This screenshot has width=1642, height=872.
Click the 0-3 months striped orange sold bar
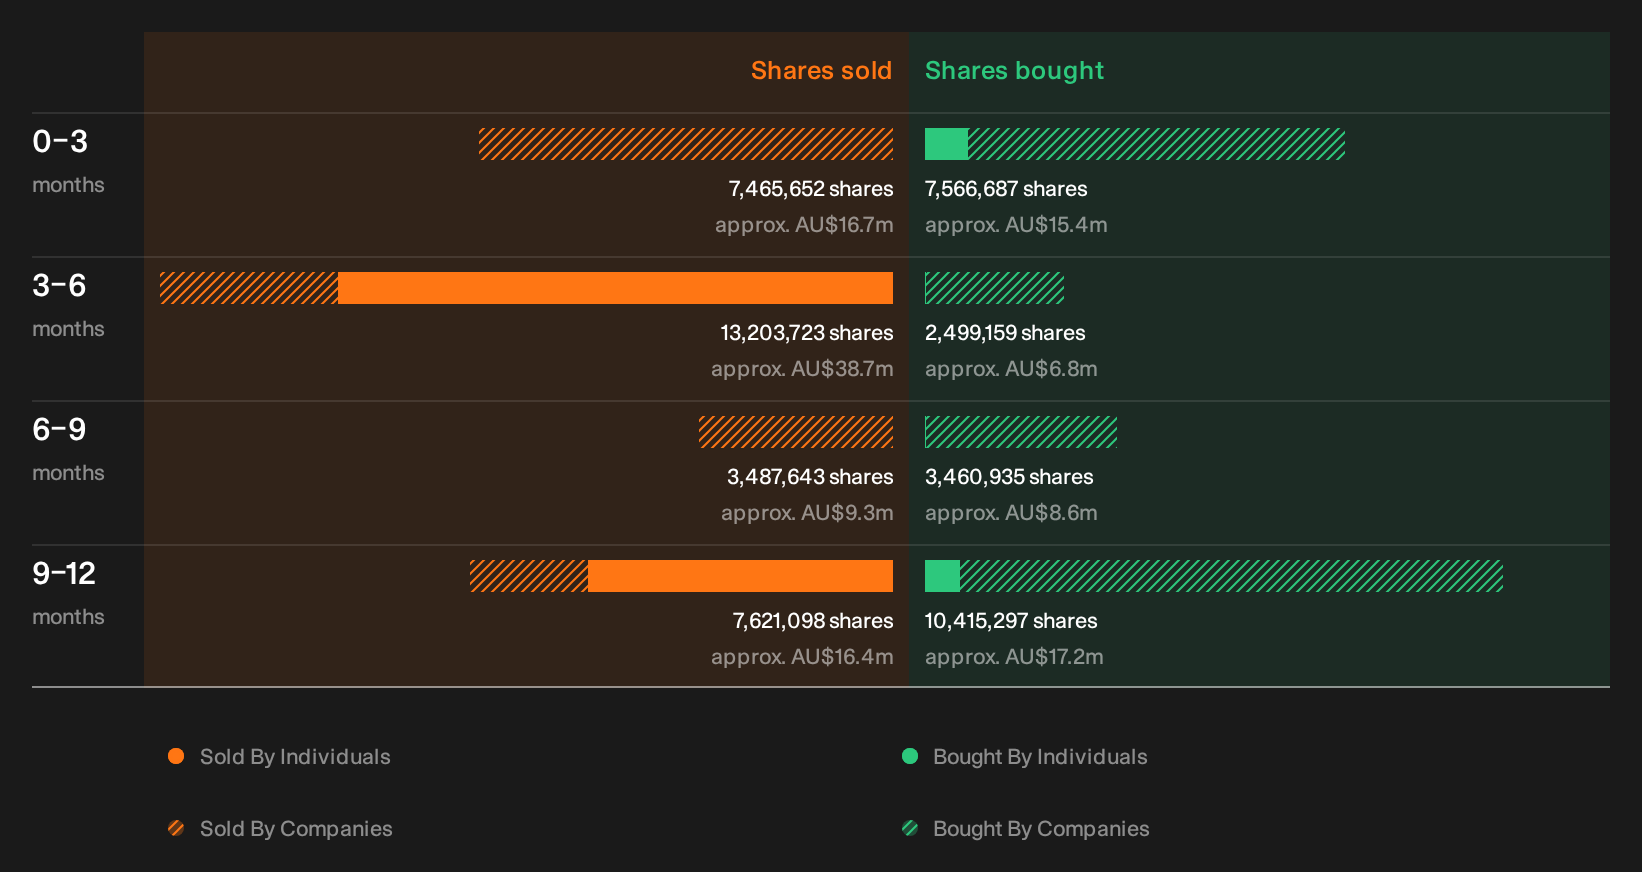(x=686, y=144)
